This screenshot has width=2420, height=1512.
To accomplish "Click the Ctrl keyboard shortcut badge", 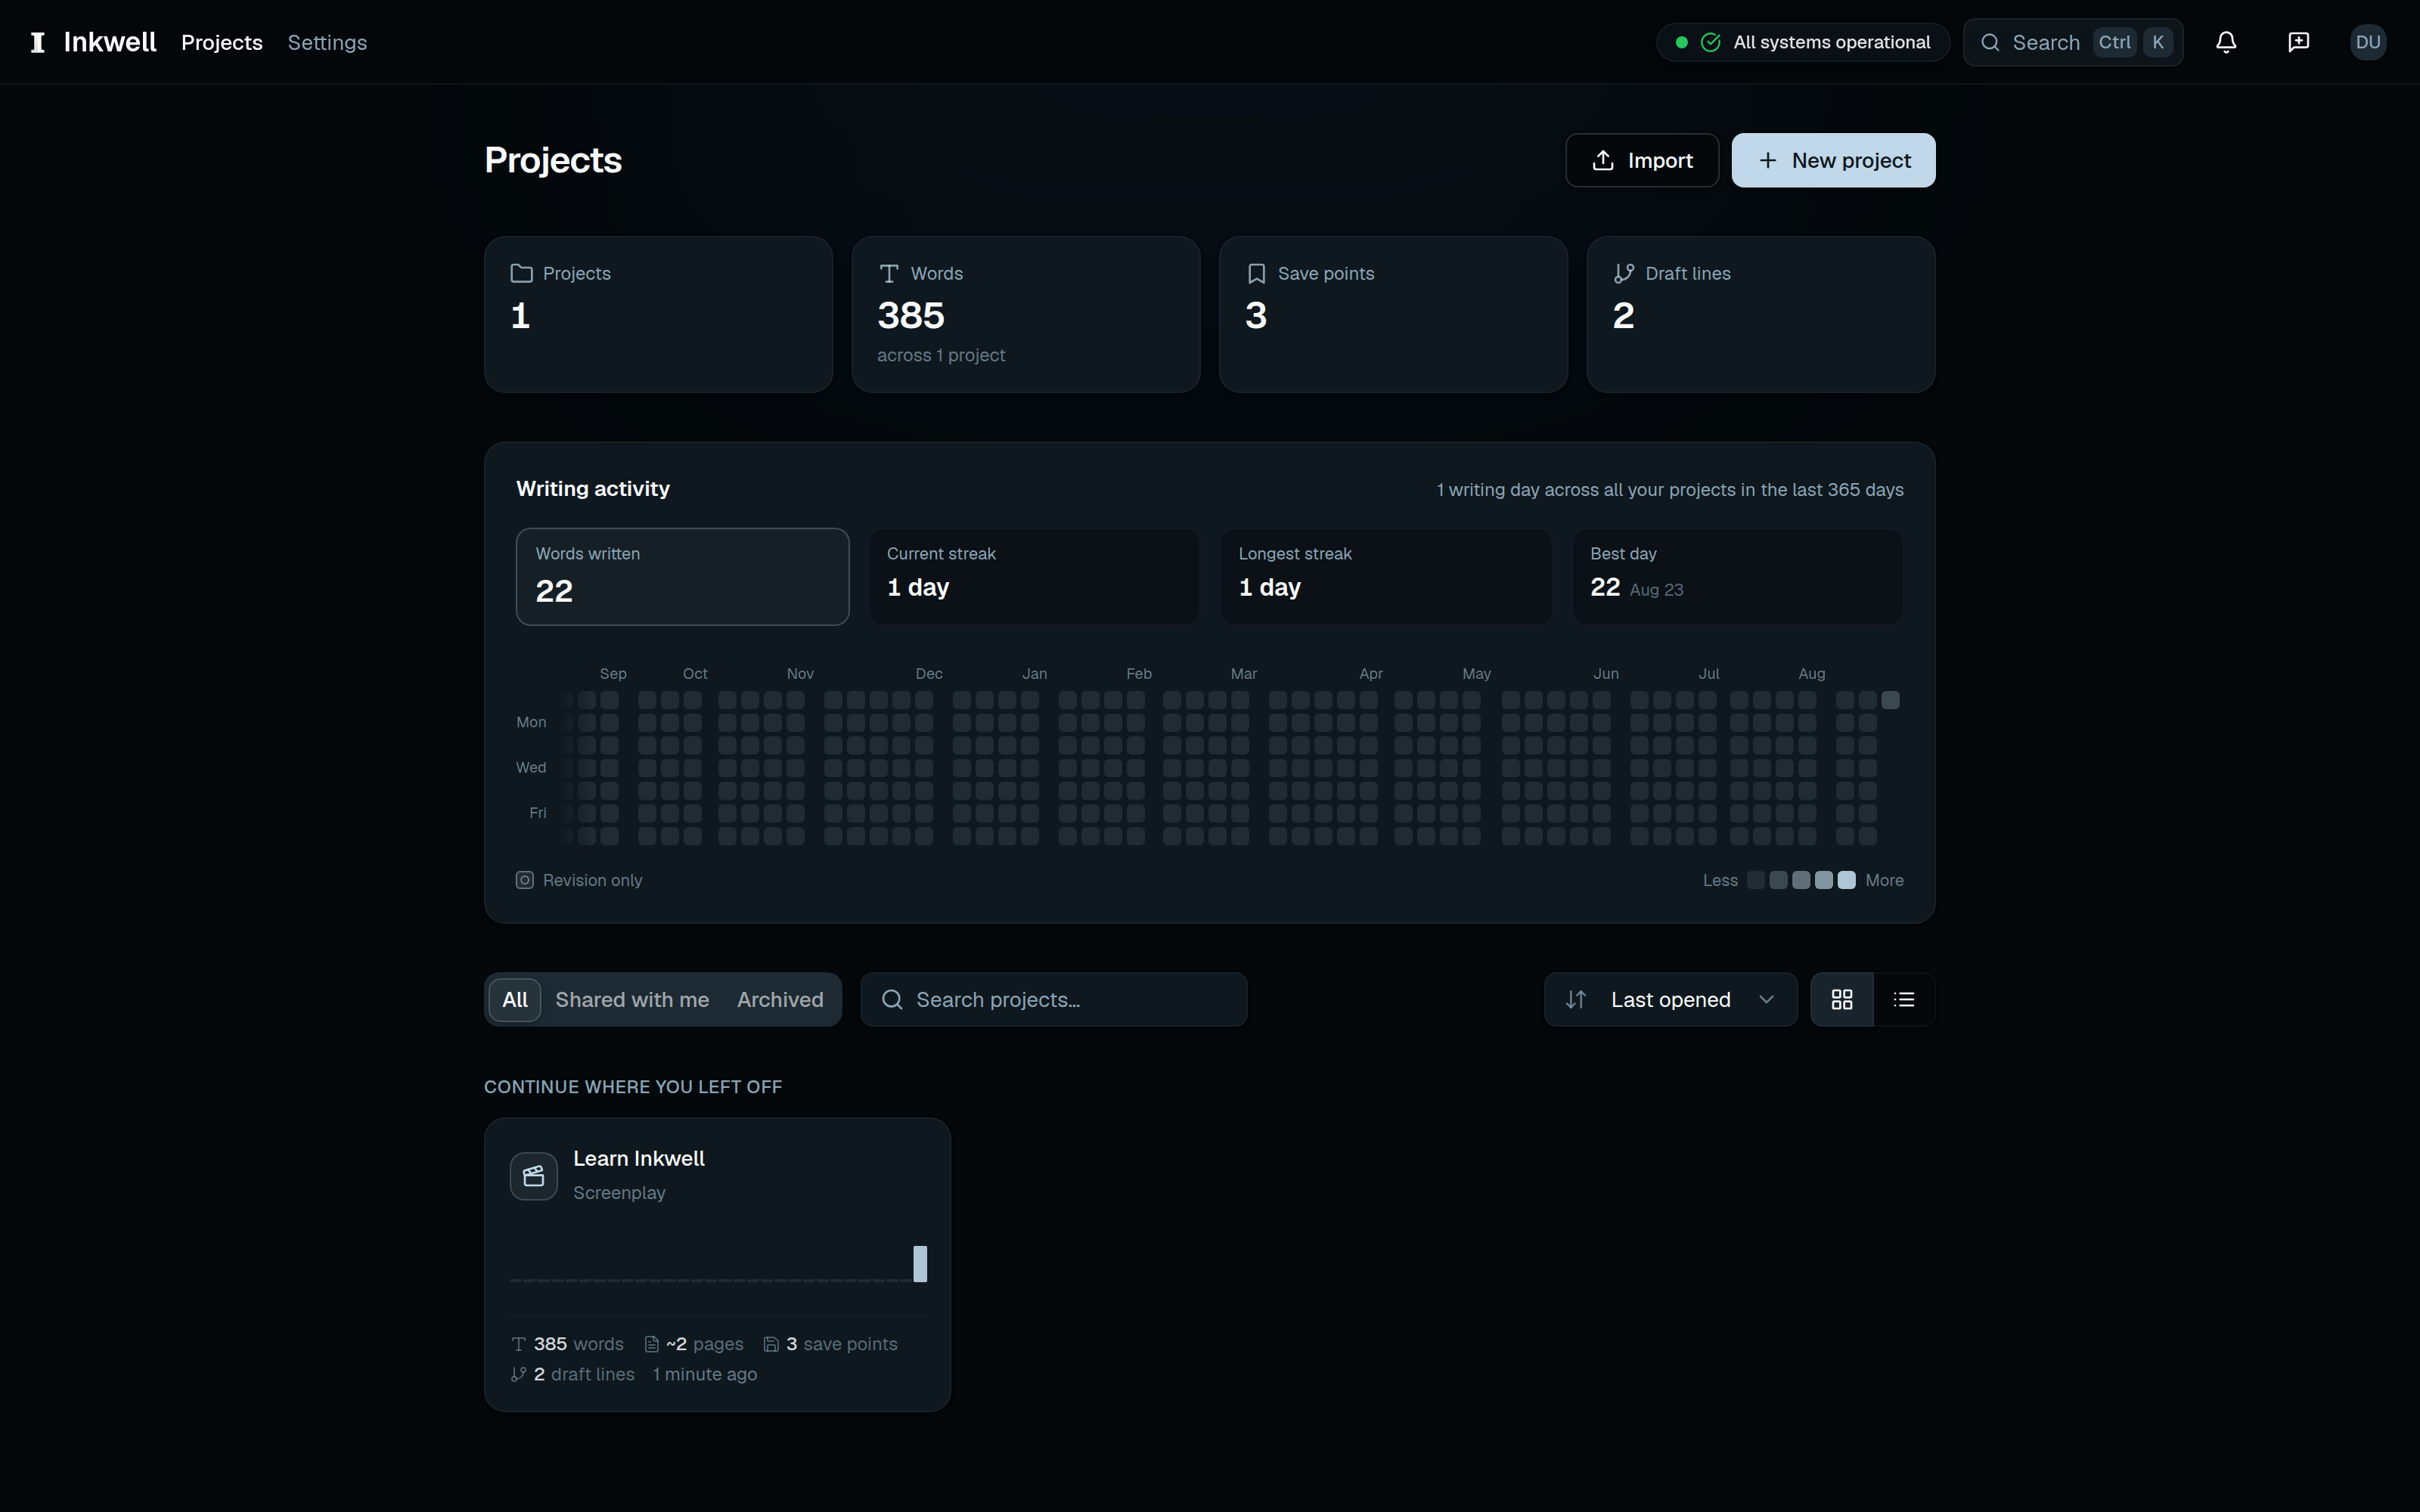I will (2114, 42).
